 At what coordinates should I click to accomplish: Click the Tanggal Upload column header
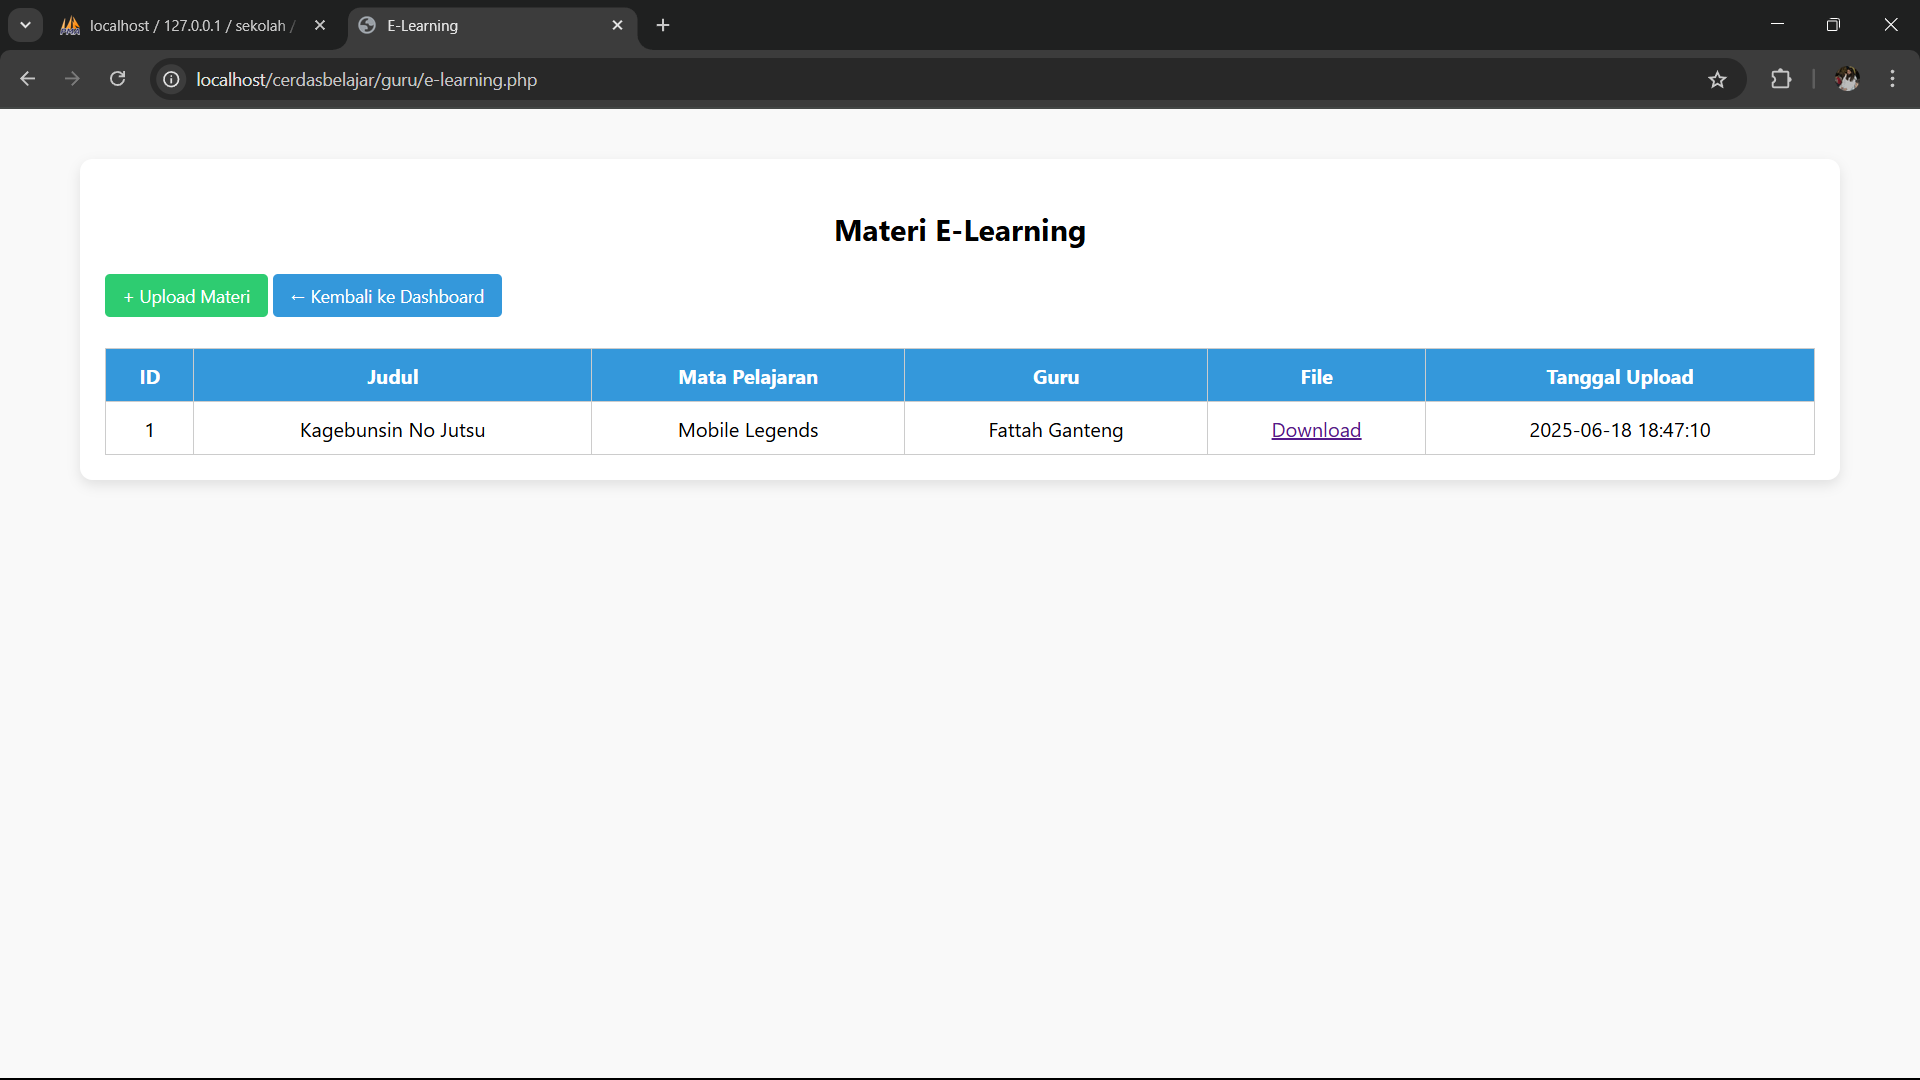click(x=1619, y=377)
